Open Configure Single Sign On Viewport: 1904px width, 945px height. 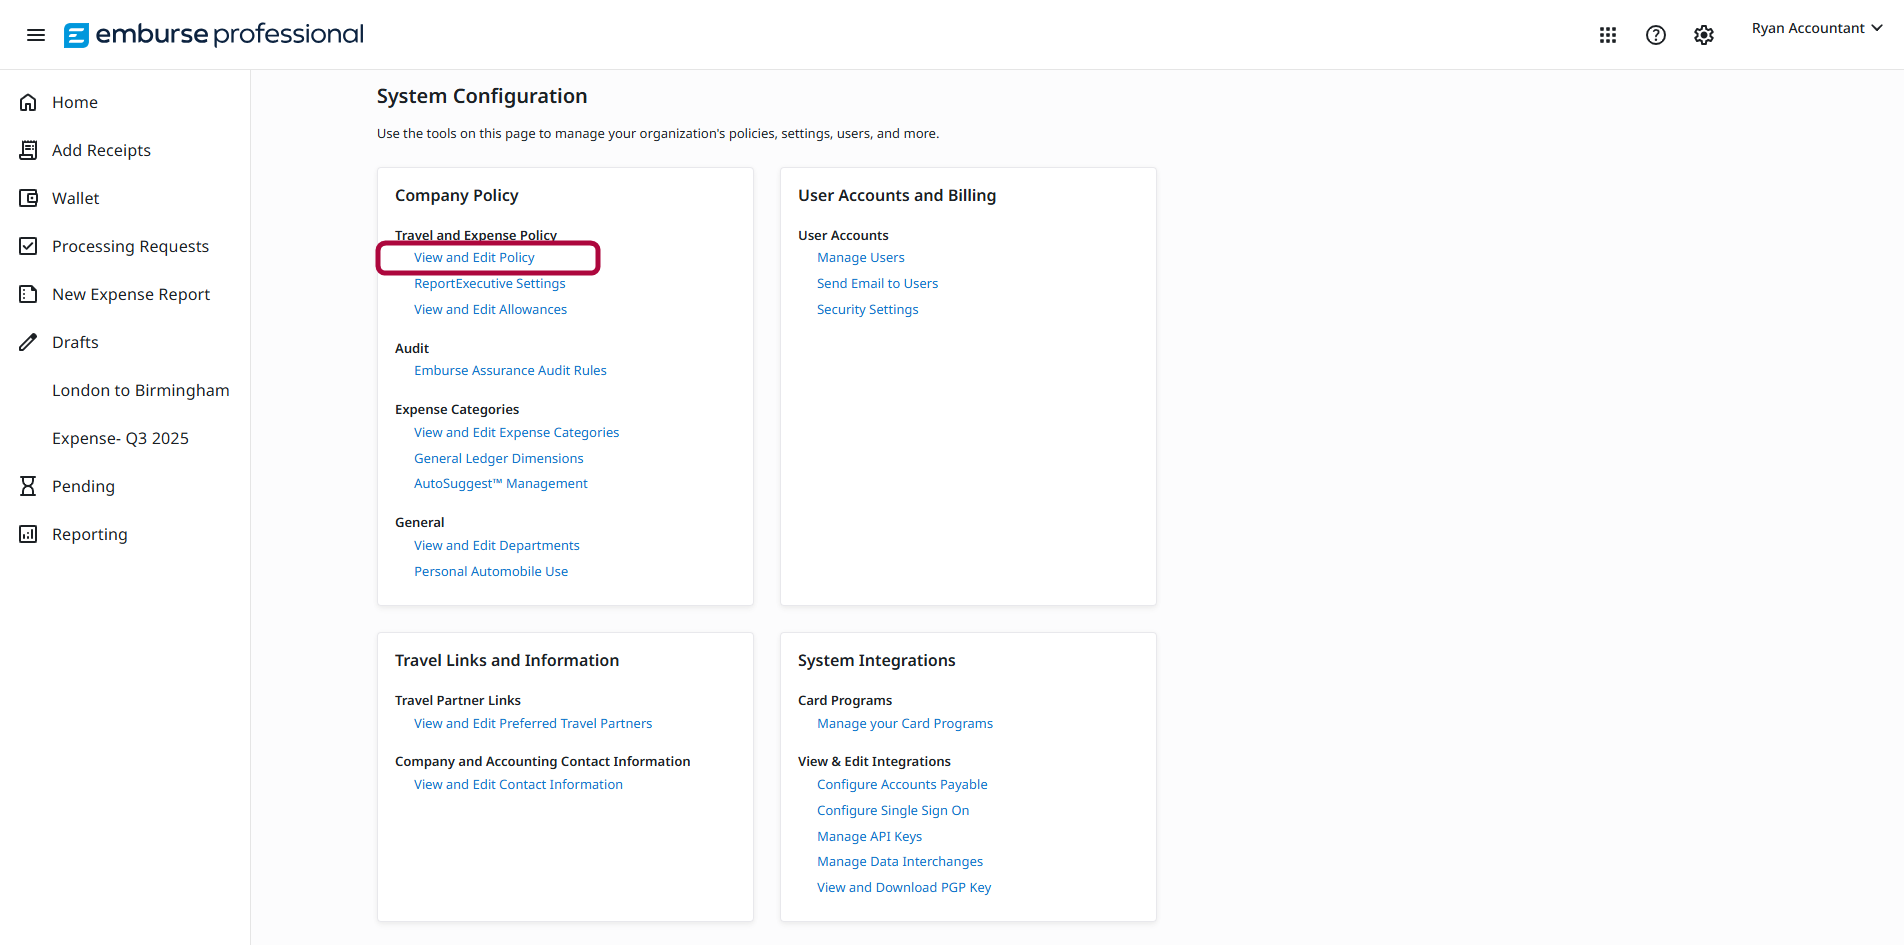(892, 810)
